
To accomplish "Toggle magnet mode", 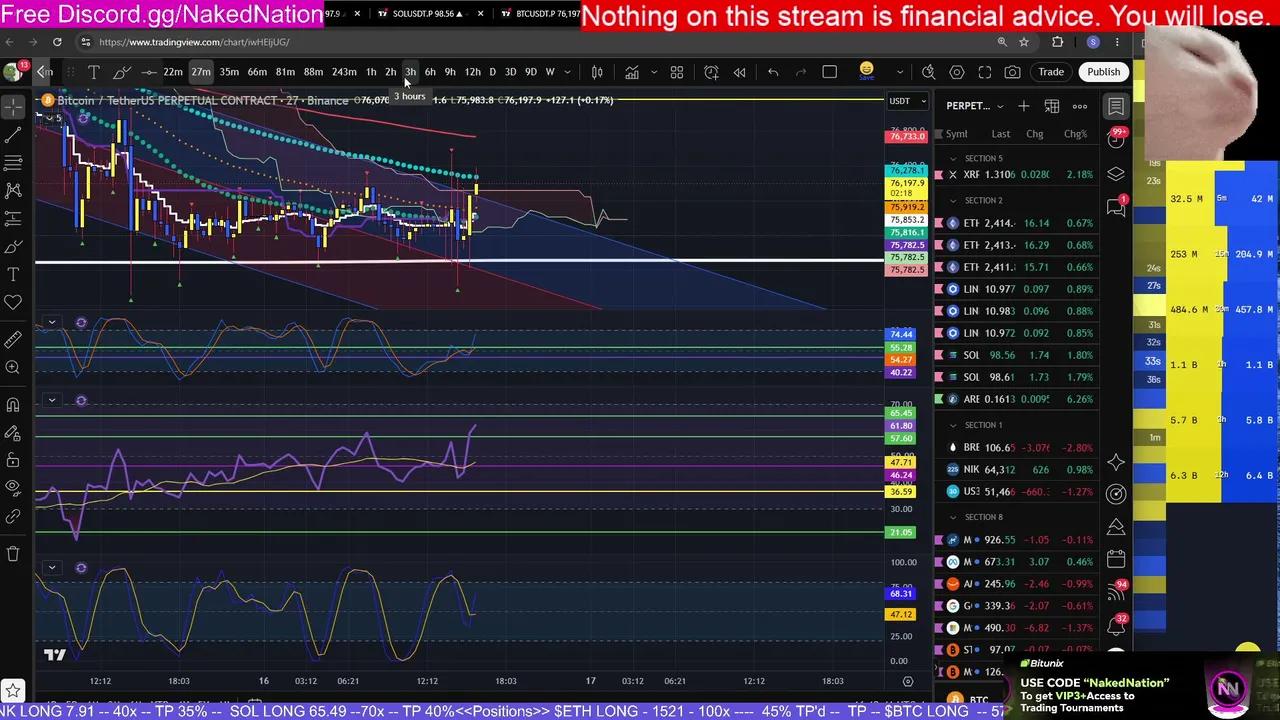I will 13,405.
